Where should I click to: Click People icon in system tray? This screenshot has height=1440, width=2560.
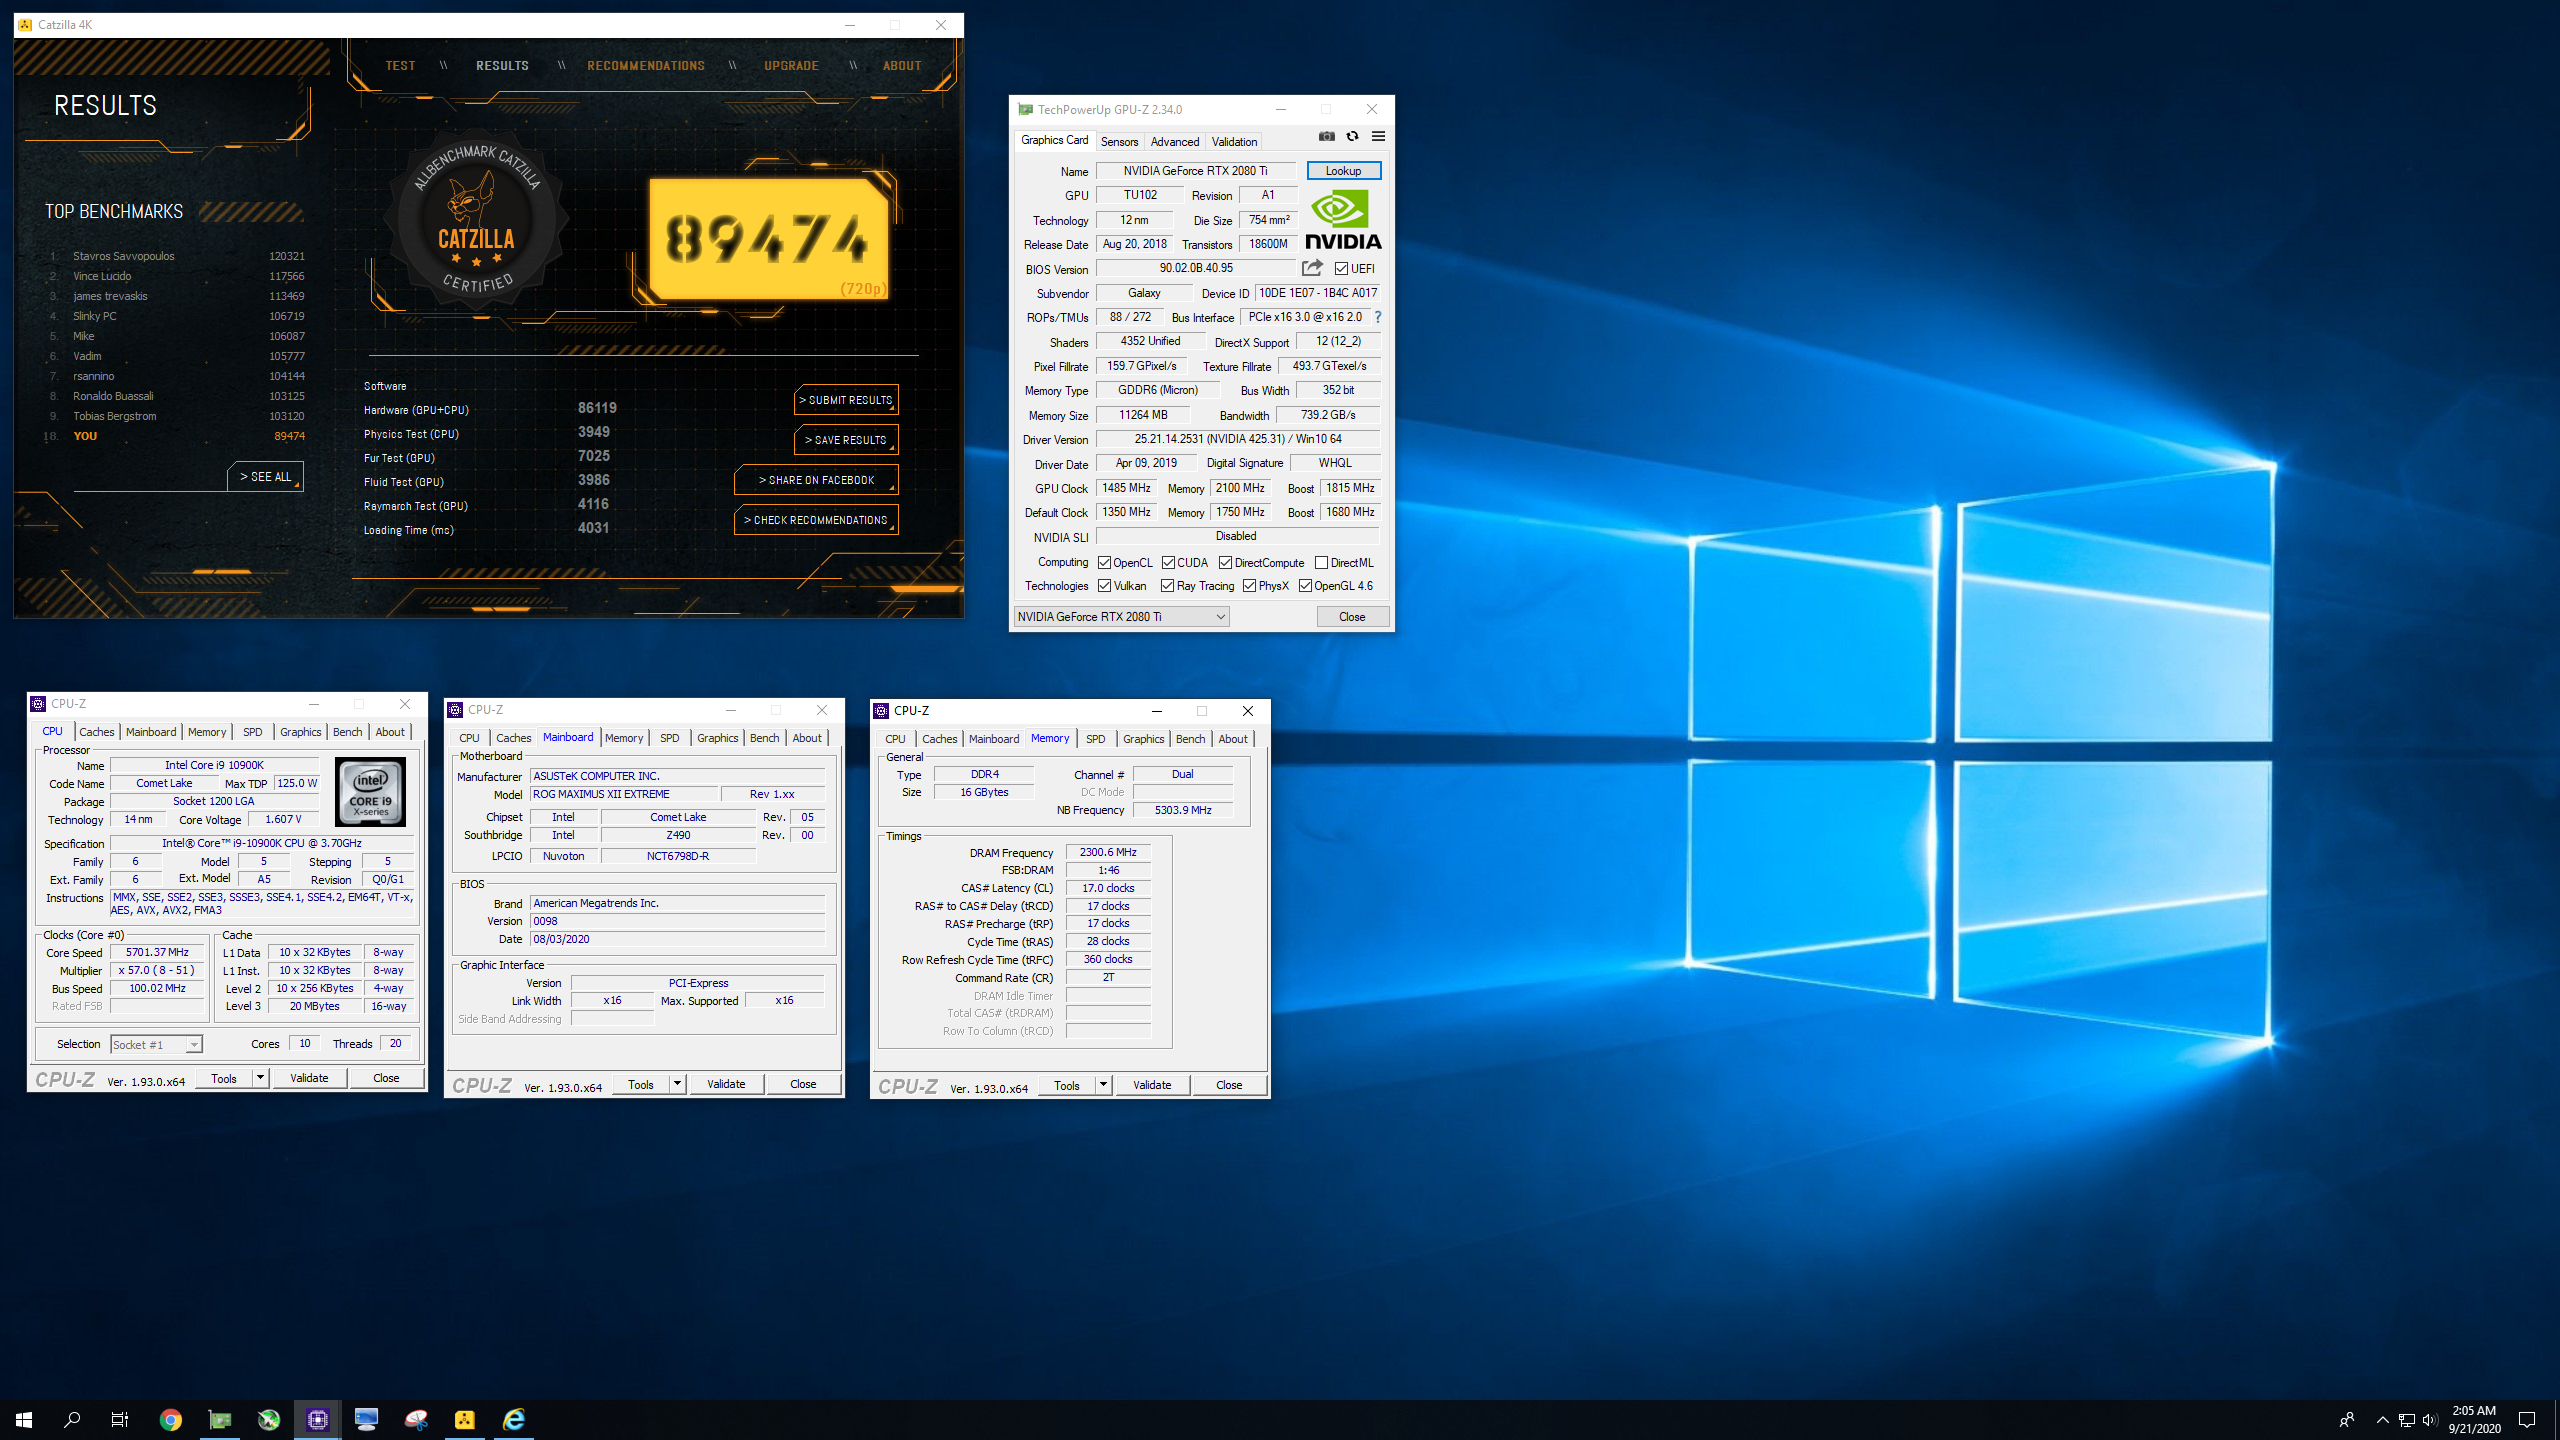coord(2347,1419)
